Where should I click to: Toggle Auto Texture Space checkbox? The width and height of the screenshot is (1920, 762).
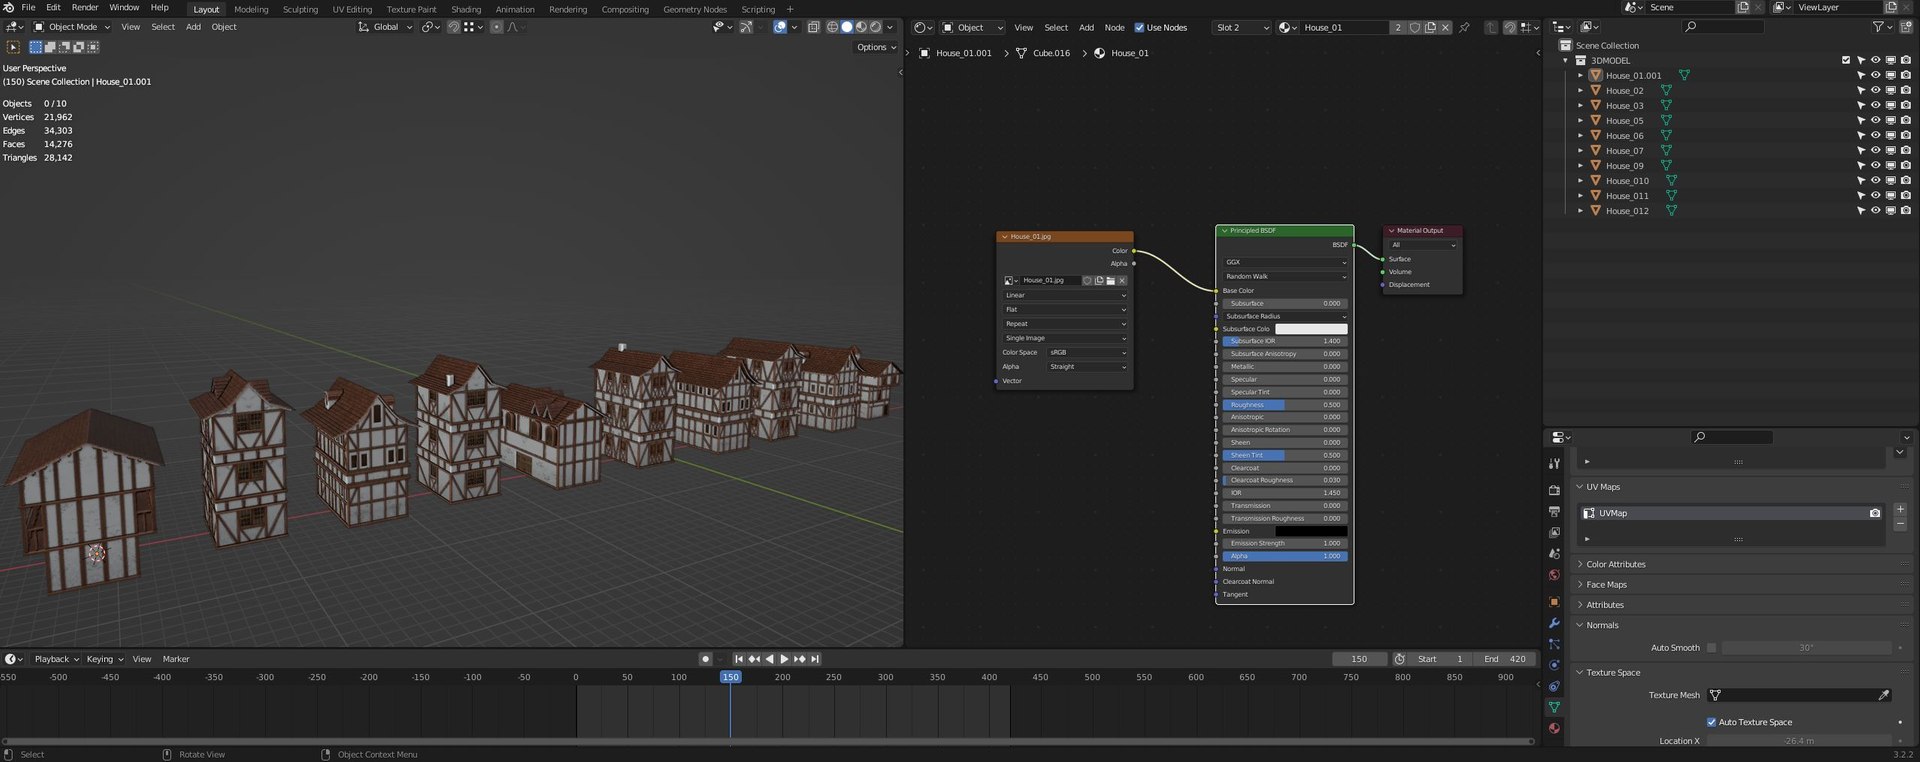1712,722
